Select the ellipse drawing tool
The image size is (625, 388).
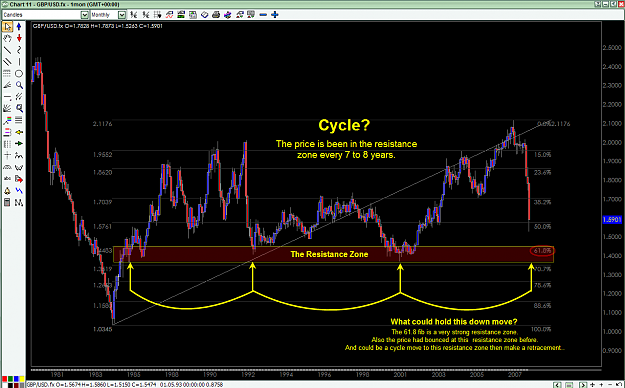(x=19, y=73)
